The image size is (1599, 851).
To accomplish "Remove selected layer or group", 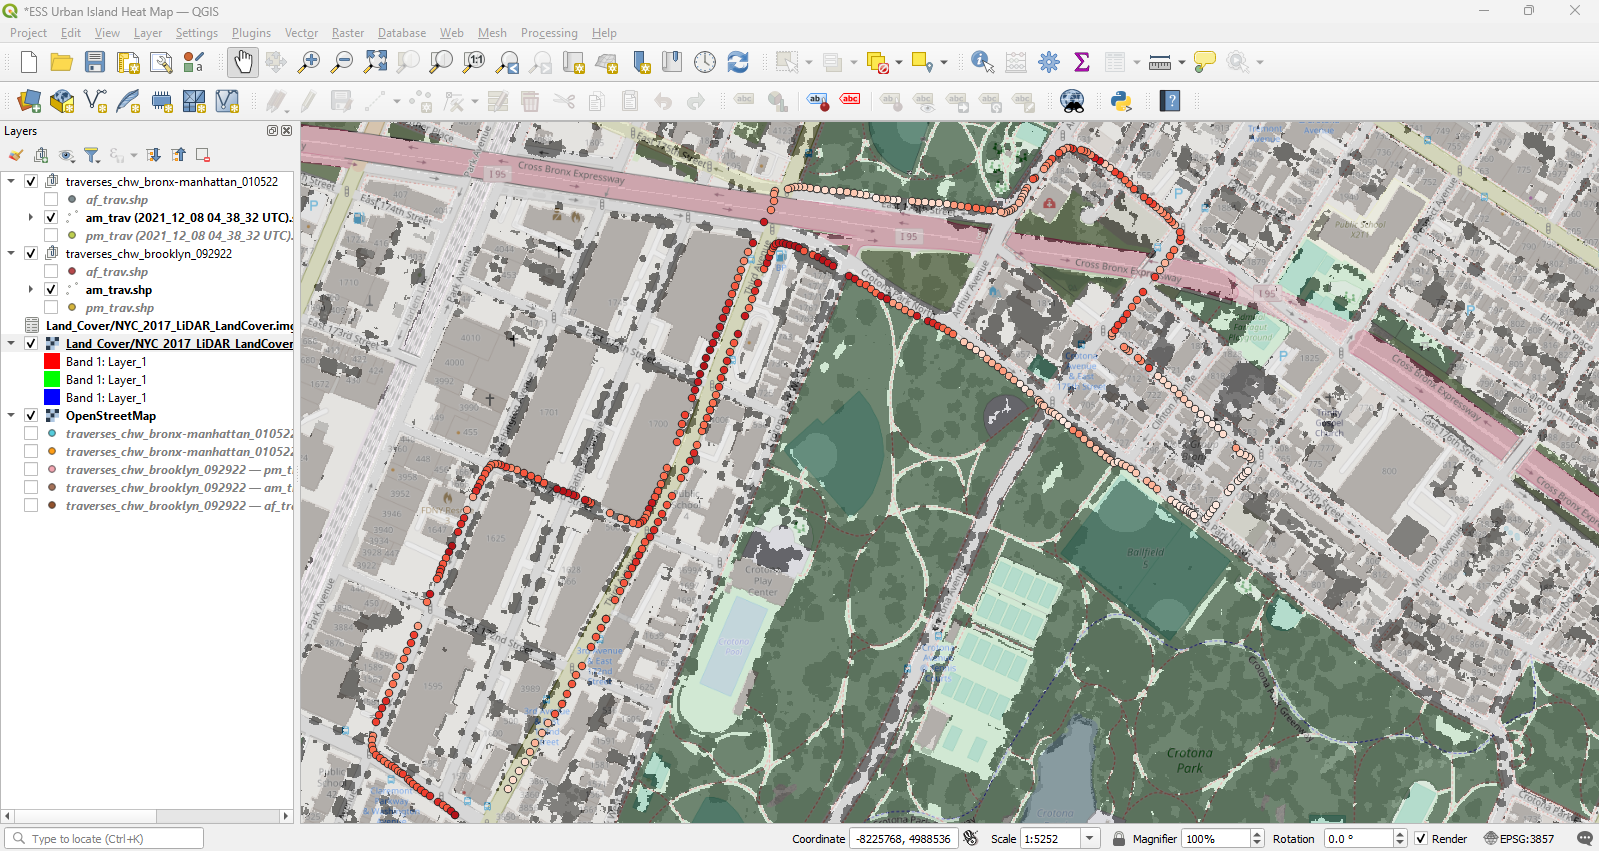I will tap(203, 155).
